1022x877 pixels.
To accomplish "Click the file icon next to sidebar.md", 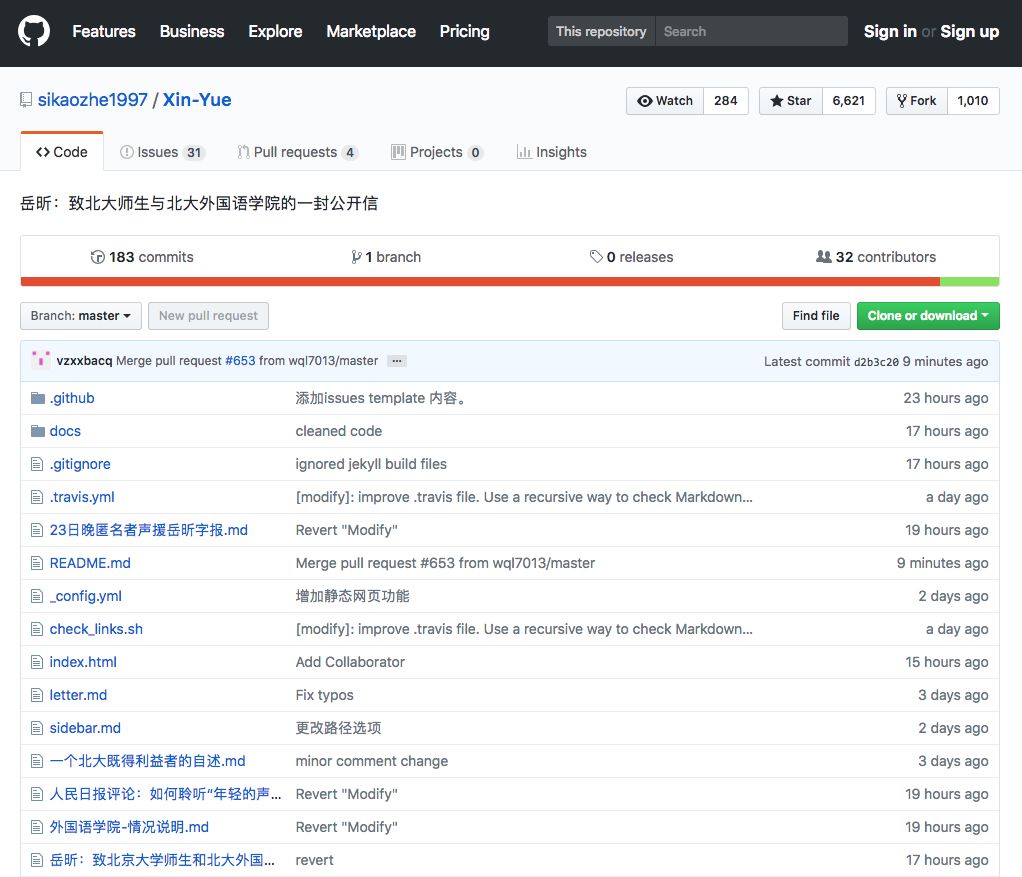I will coord(37,728).
